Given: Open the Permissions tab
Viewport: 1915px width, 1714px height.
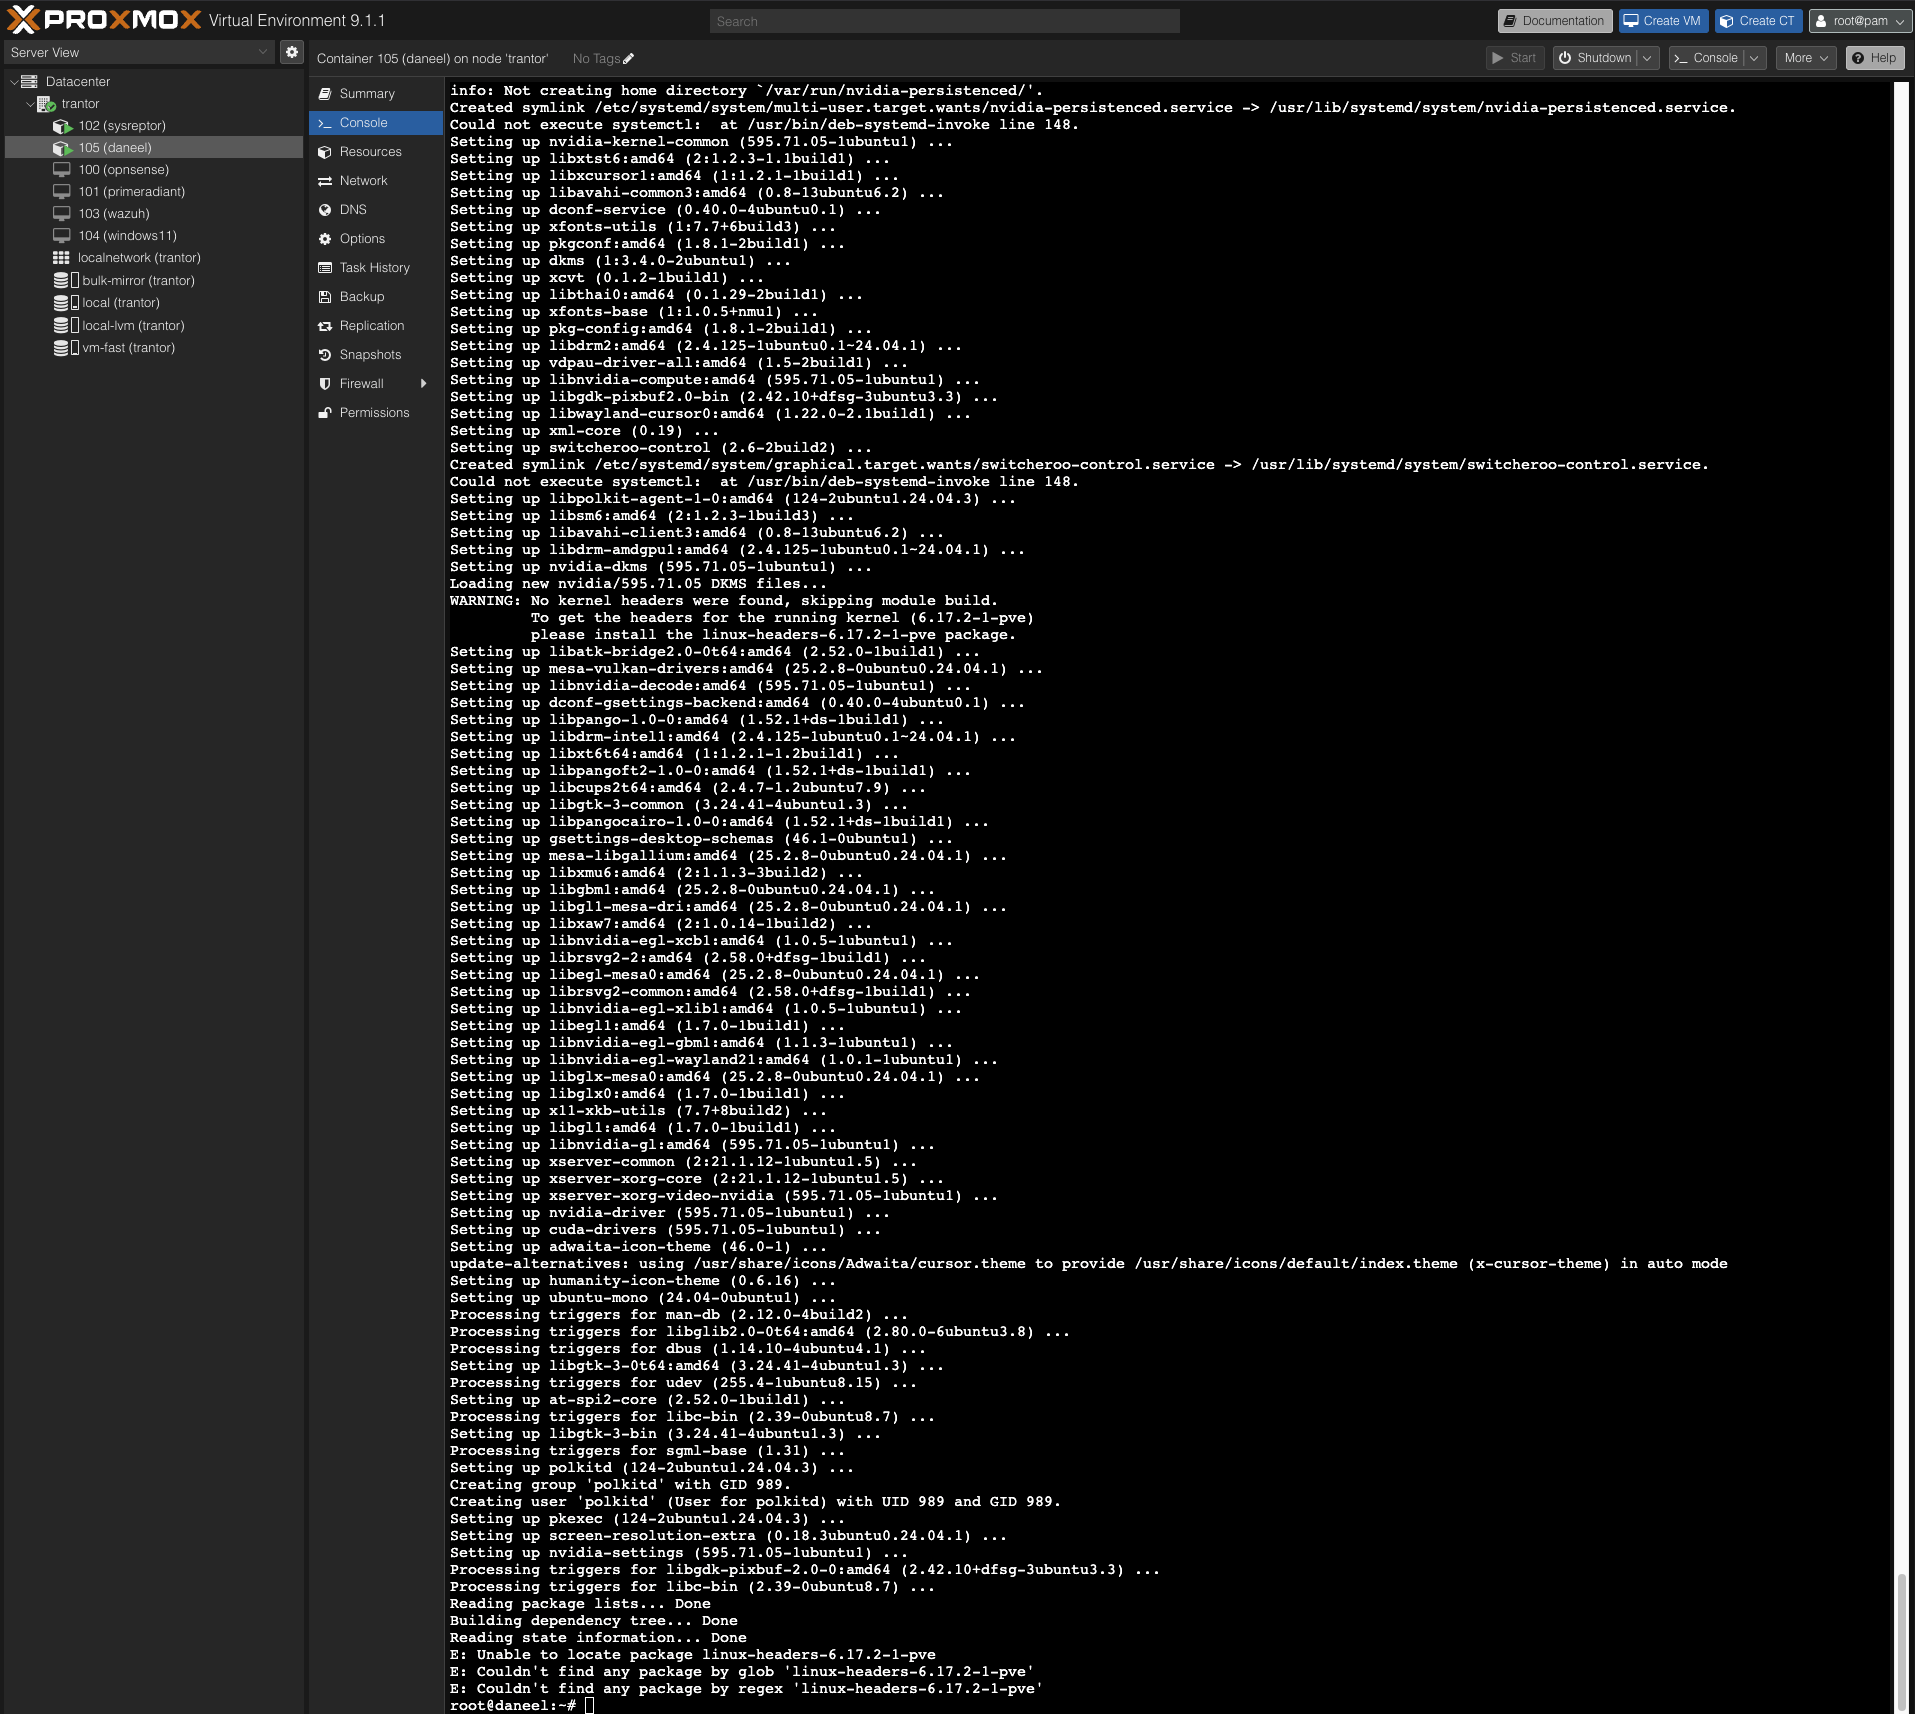Looking at the screenshot, I should tap(376, 413).
